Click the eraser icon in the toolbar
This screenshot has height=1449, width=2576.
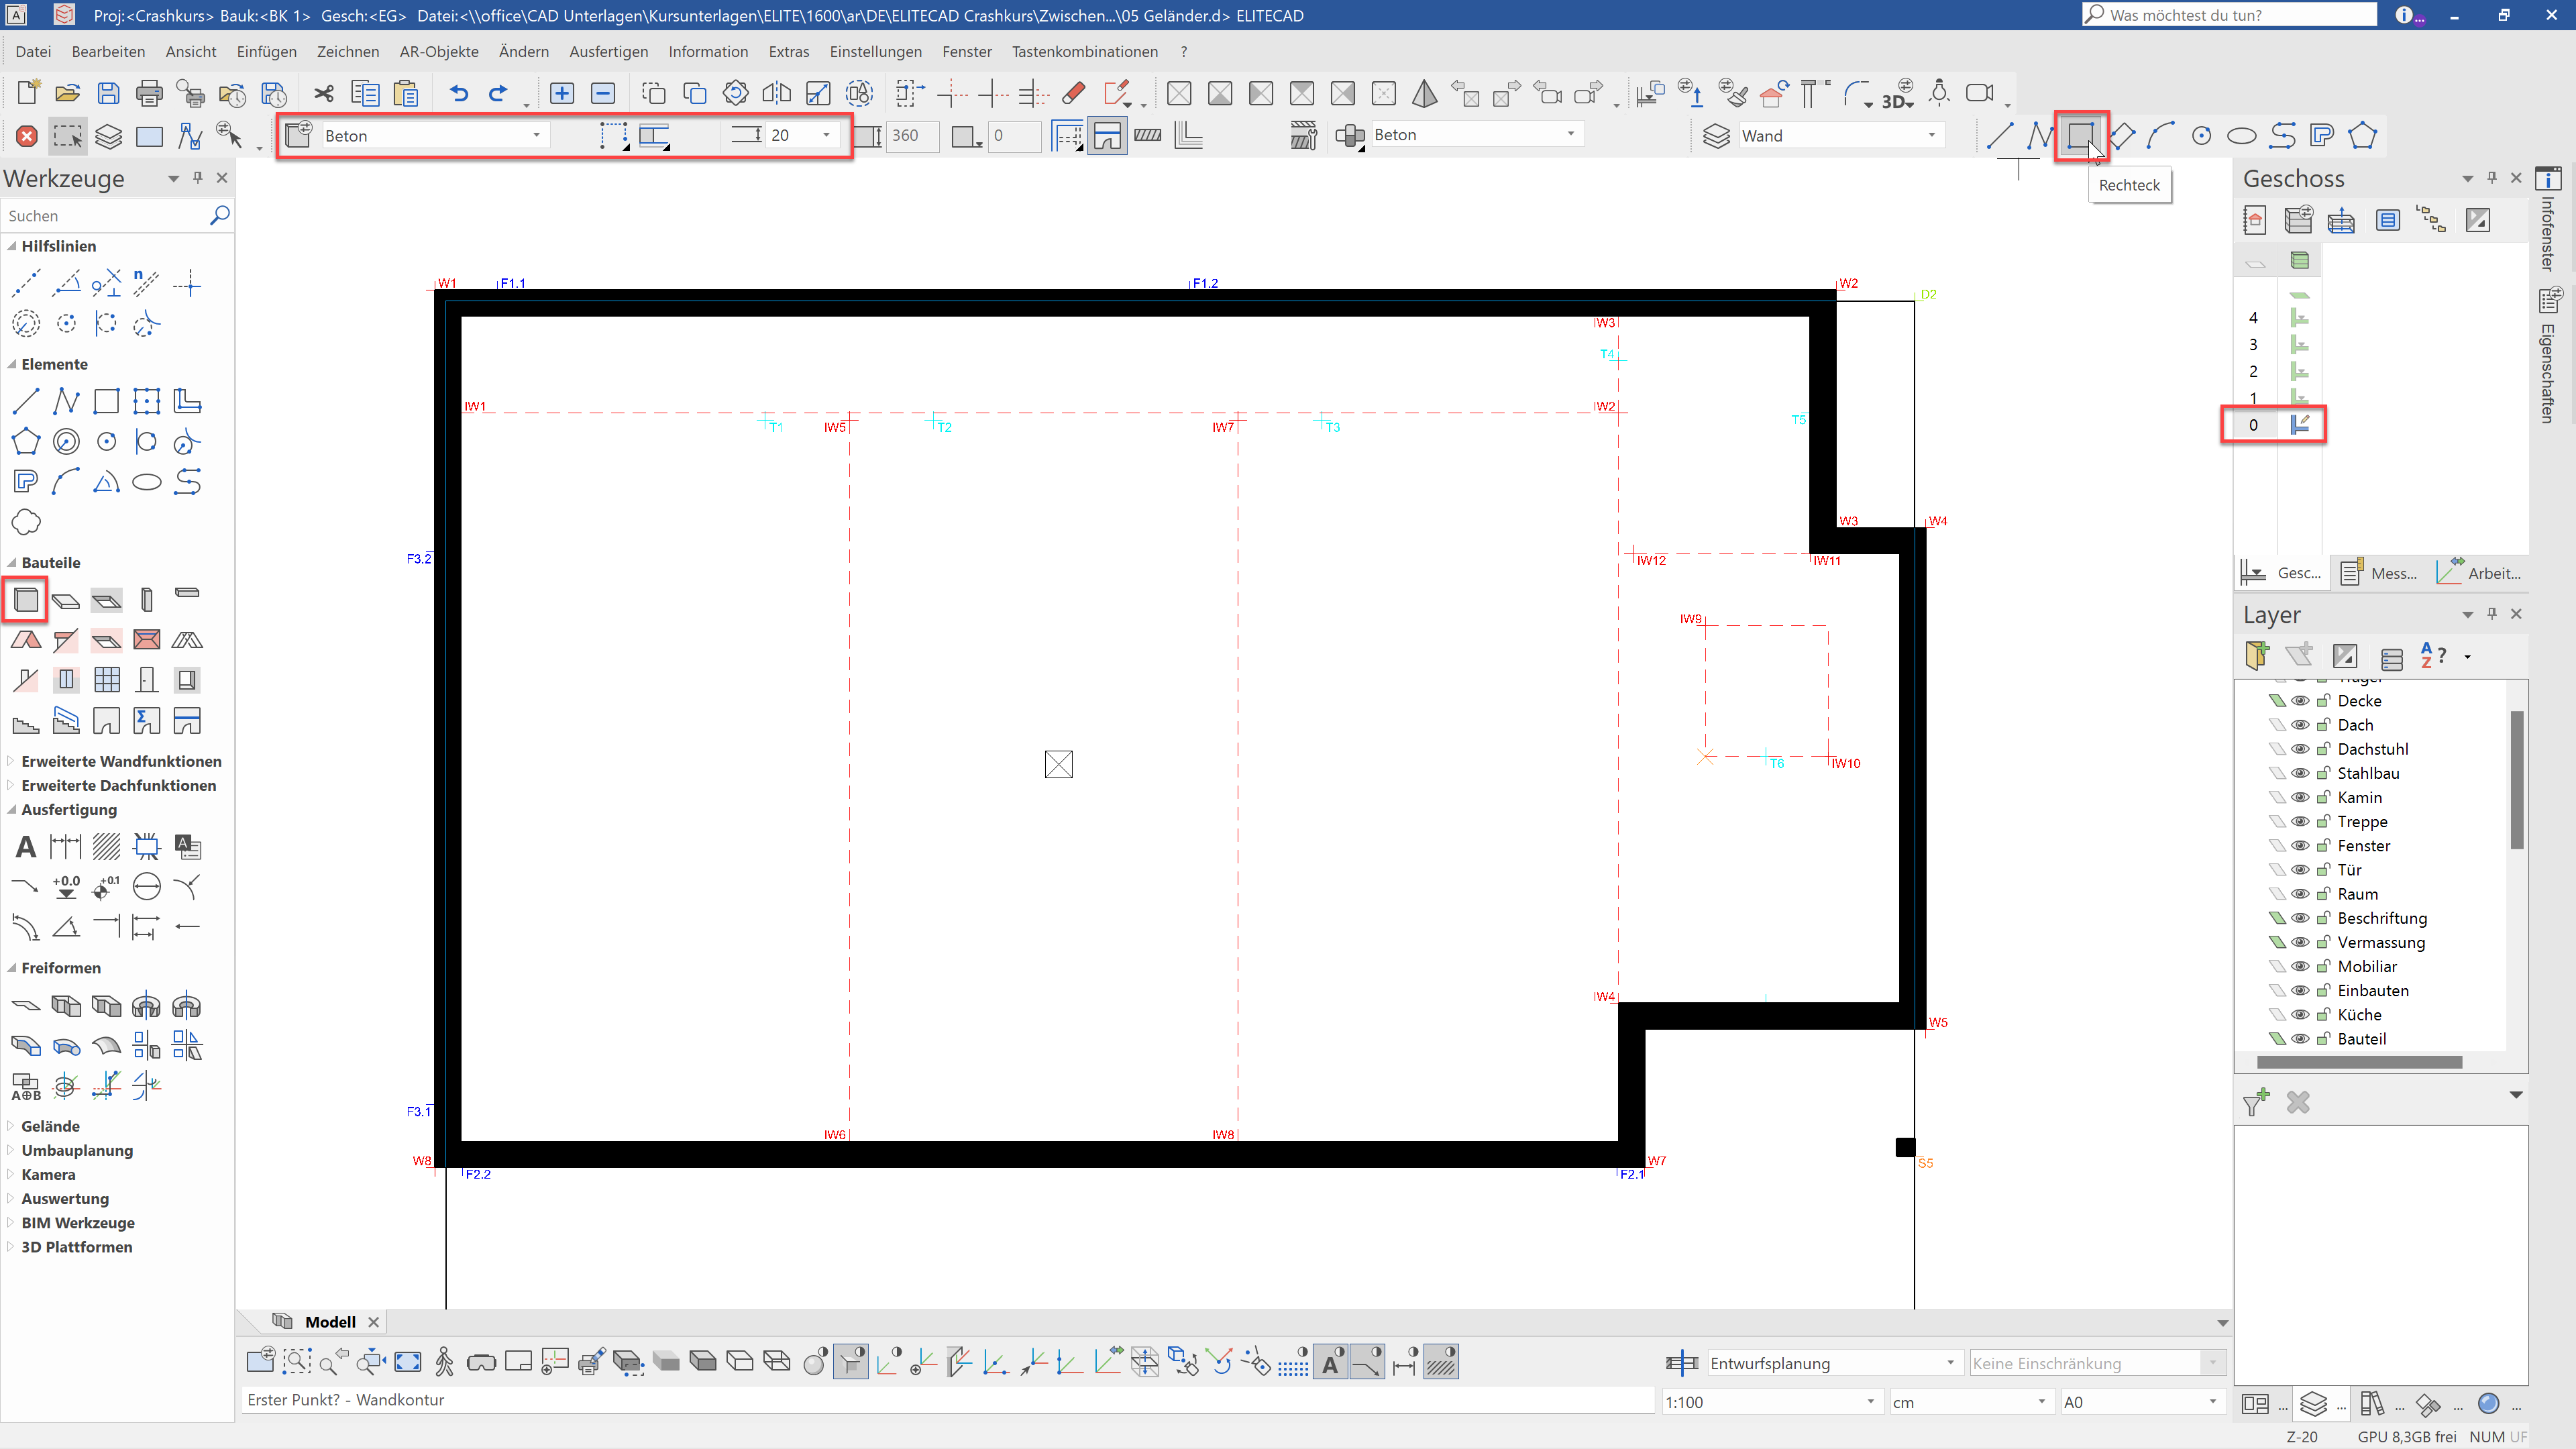[x=1073, y=93]
